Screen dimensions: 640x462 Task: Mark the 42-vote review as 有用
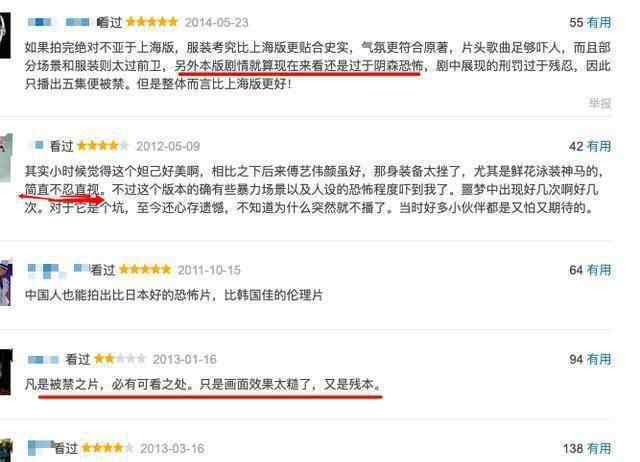click(599, 146)
